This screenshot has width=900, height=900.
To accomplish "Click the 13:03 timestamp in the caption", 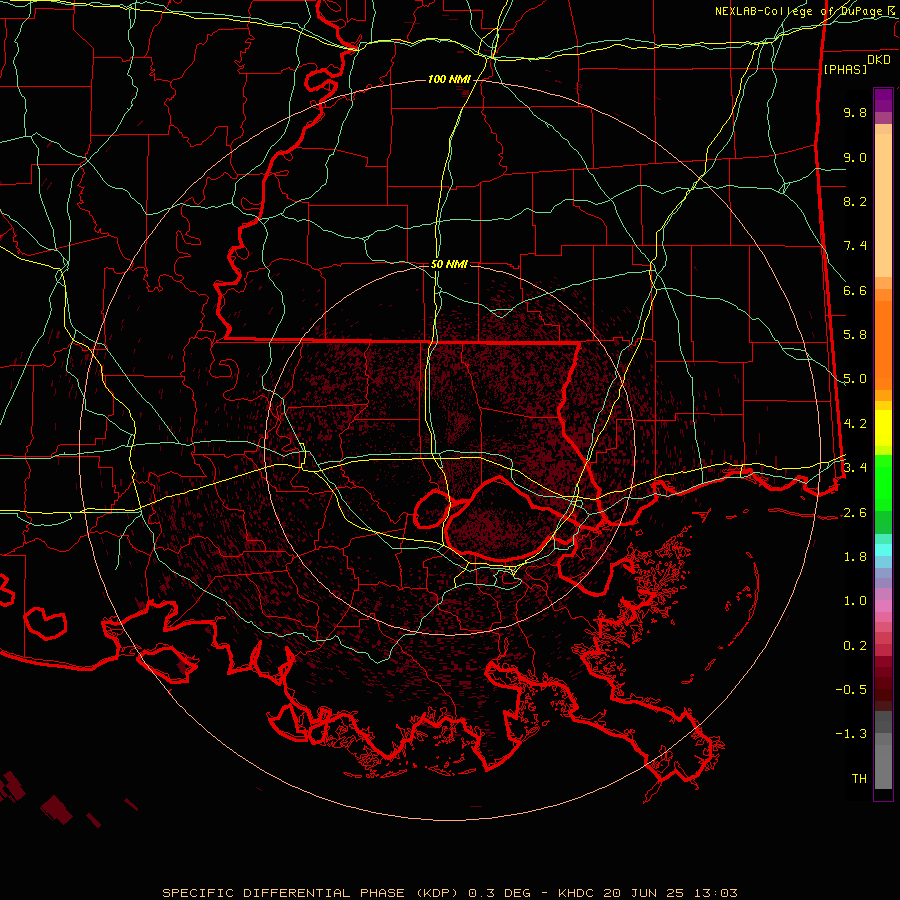I will [715, 893].
